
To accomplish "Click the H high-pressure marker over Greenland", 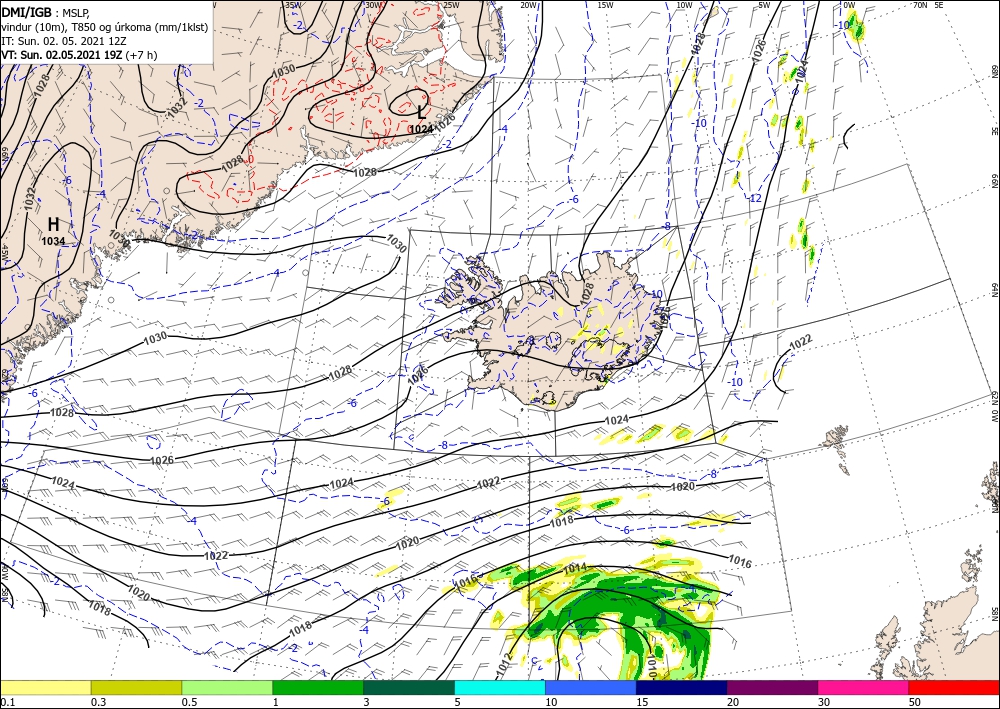I will [54, 224].
